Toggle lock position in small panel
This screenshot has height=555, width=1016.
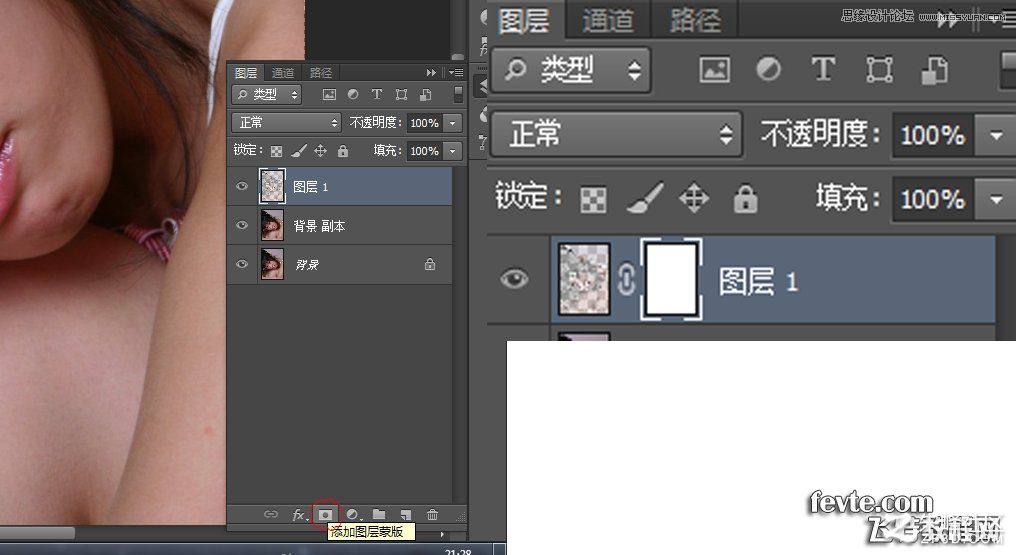tap(320, 151)
